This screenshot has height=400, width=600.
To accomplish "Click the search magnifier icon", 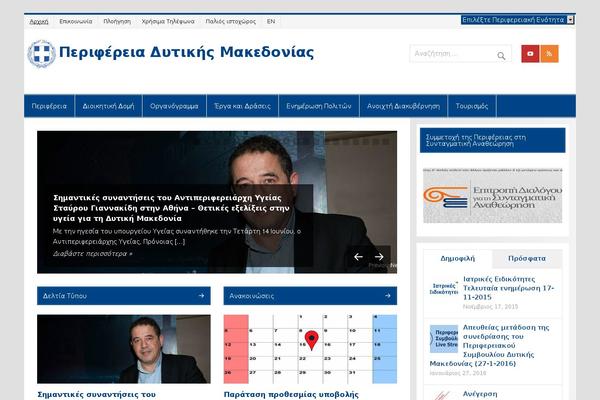I will 501,56.
